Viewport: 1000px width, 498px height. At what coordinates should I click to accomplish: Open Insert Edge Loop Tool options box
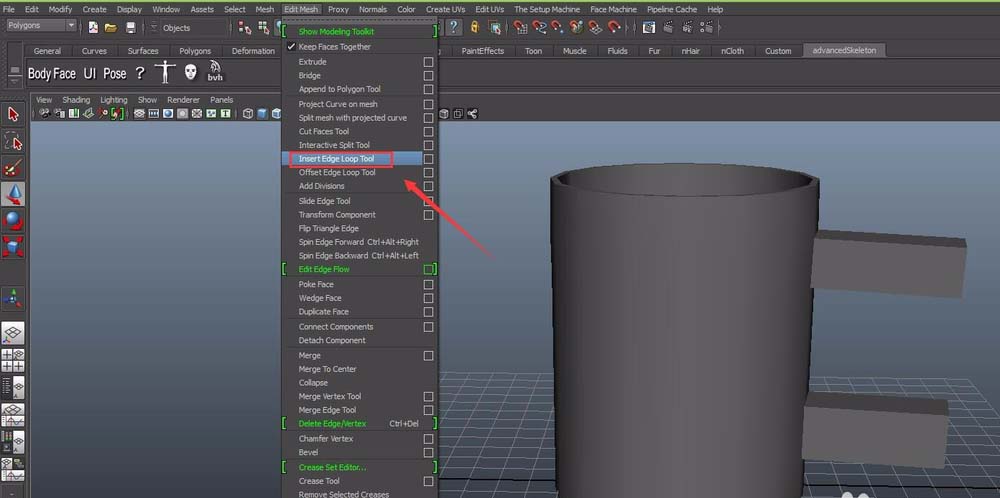428,159
